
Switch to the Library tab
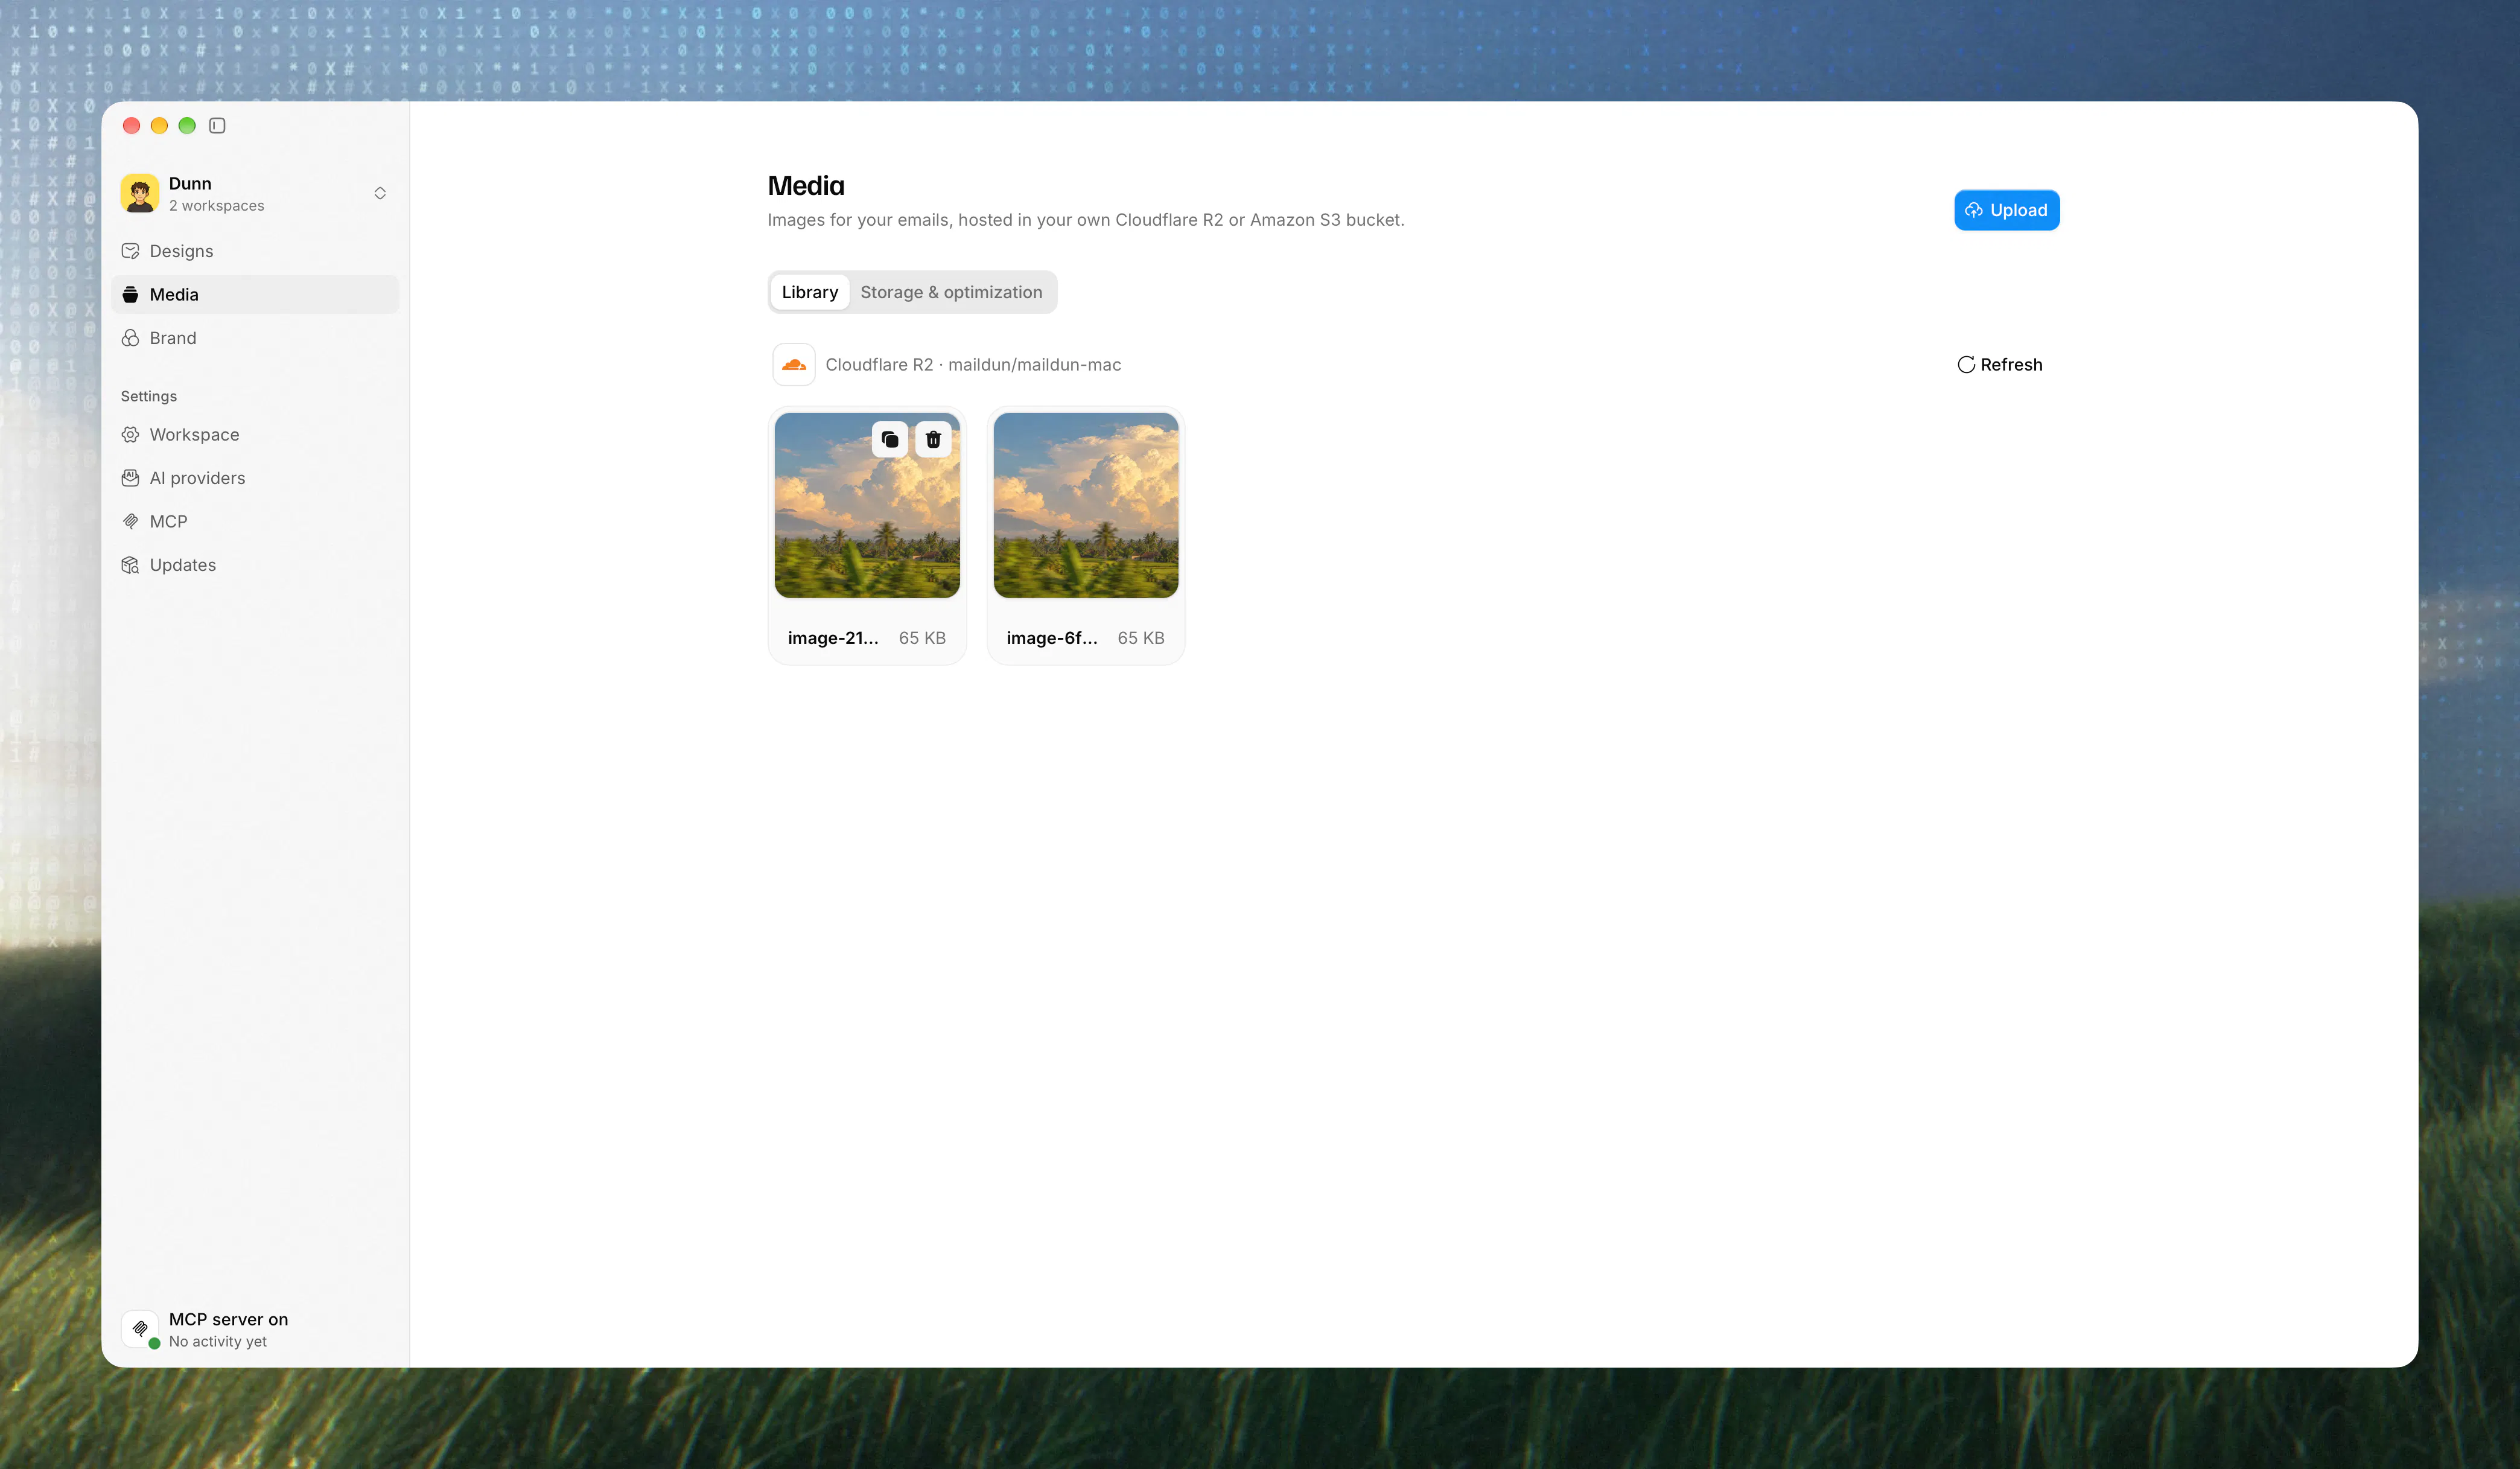click(x=810, y=292)
